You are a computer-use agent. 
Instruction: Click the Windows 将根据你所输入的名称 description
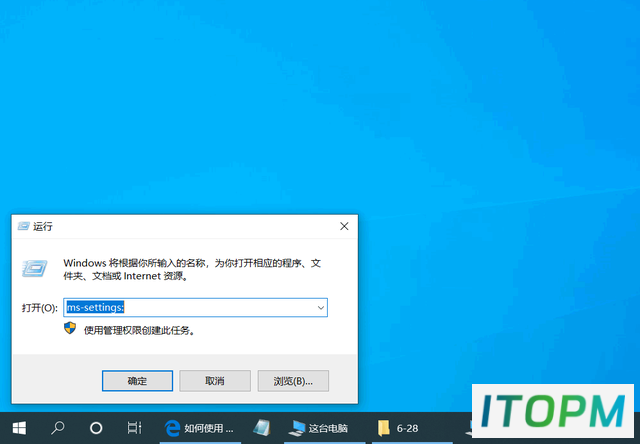click(192, 269)
